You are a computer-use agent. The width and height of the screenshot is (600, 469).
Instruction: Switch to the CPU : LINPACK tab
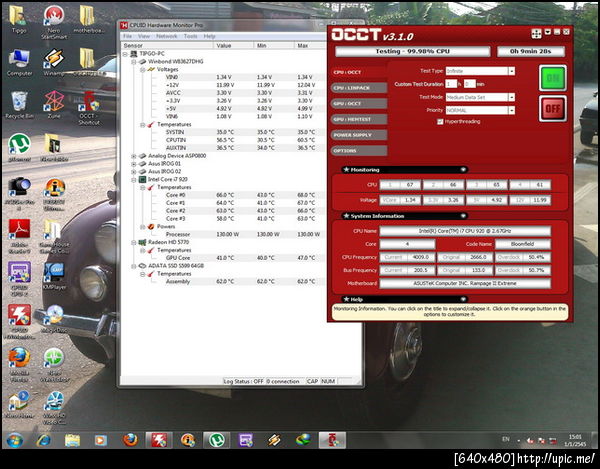(357, 87)
